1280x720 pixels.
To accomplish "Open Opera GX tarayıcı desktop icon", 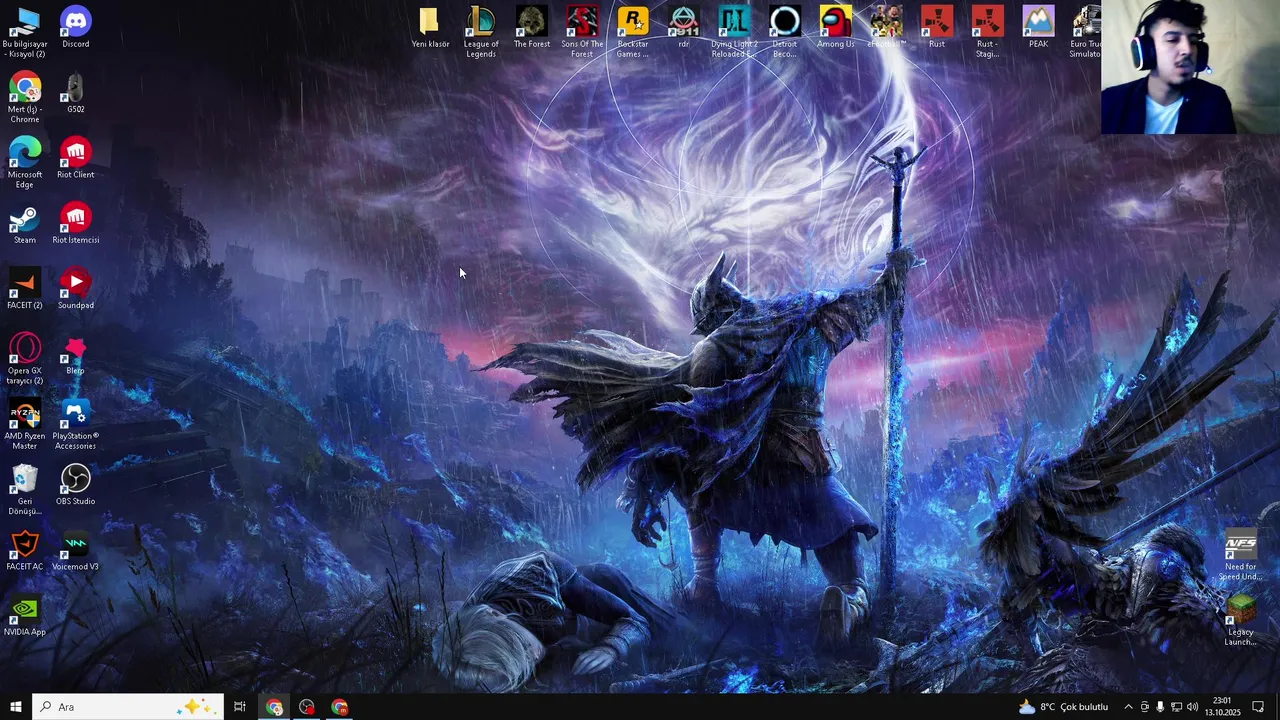I will point(25,358).
